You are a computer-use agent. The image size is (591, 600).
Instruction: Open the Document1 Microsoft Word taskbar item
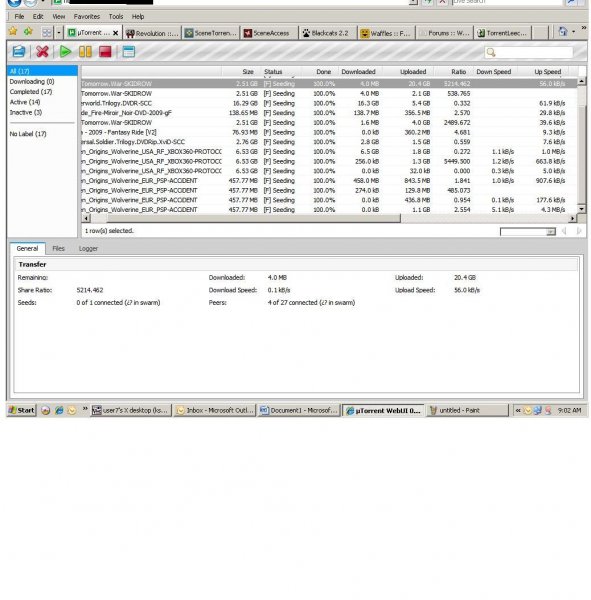(299, 410)
